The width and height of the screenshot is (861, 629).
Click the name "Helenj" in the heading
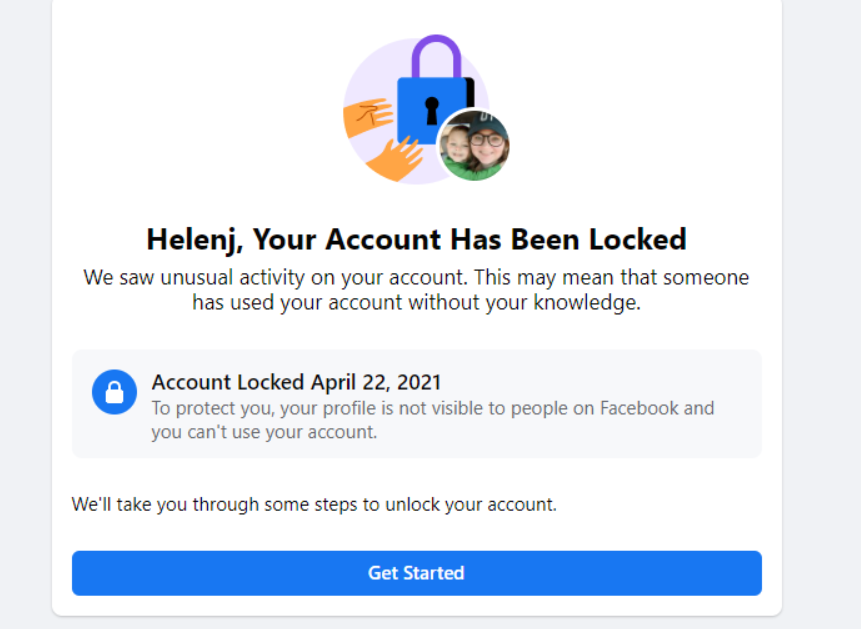194,240
